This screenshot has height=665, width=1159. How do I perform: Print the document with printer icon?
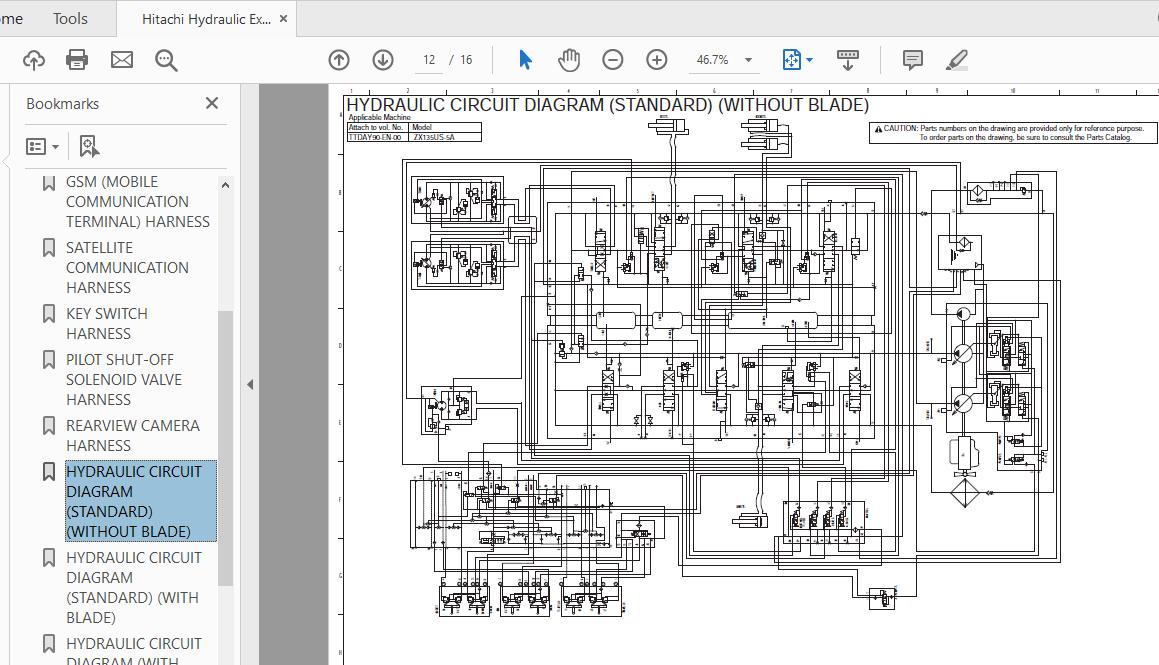pos(77,60)
